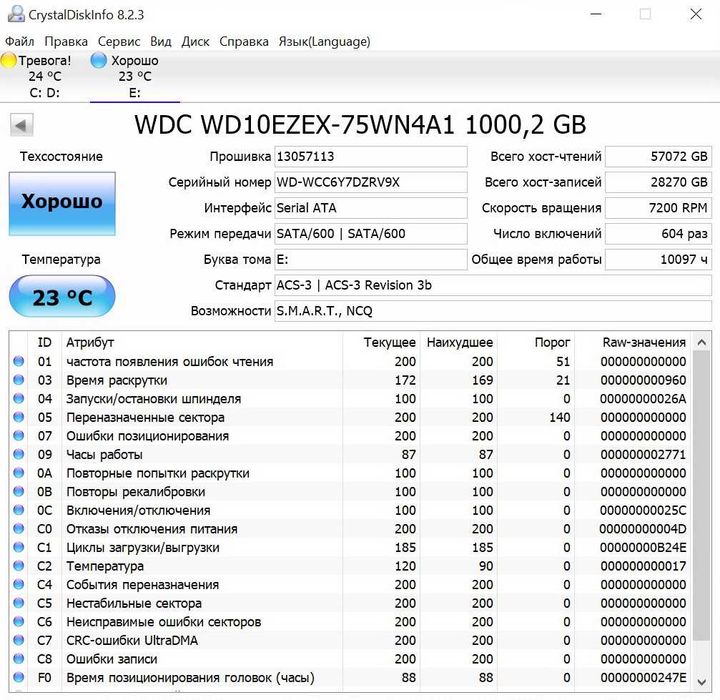Screen dimensions: 720x700
Task: Click status dot for attribute 01 row
Action: [19, 361]
